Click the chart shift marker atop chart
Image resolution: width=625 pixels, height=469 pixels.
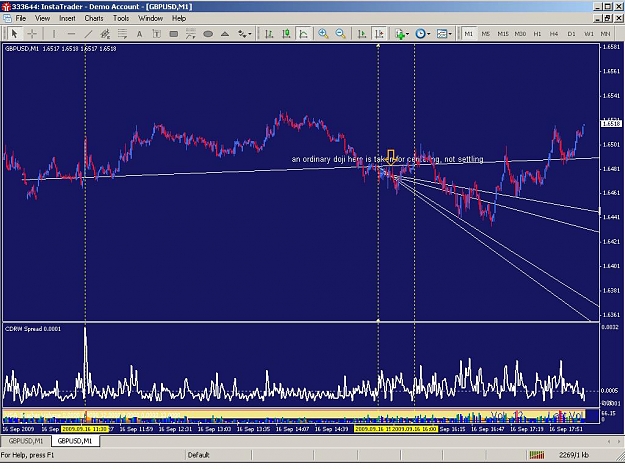[x=378, y=46]
